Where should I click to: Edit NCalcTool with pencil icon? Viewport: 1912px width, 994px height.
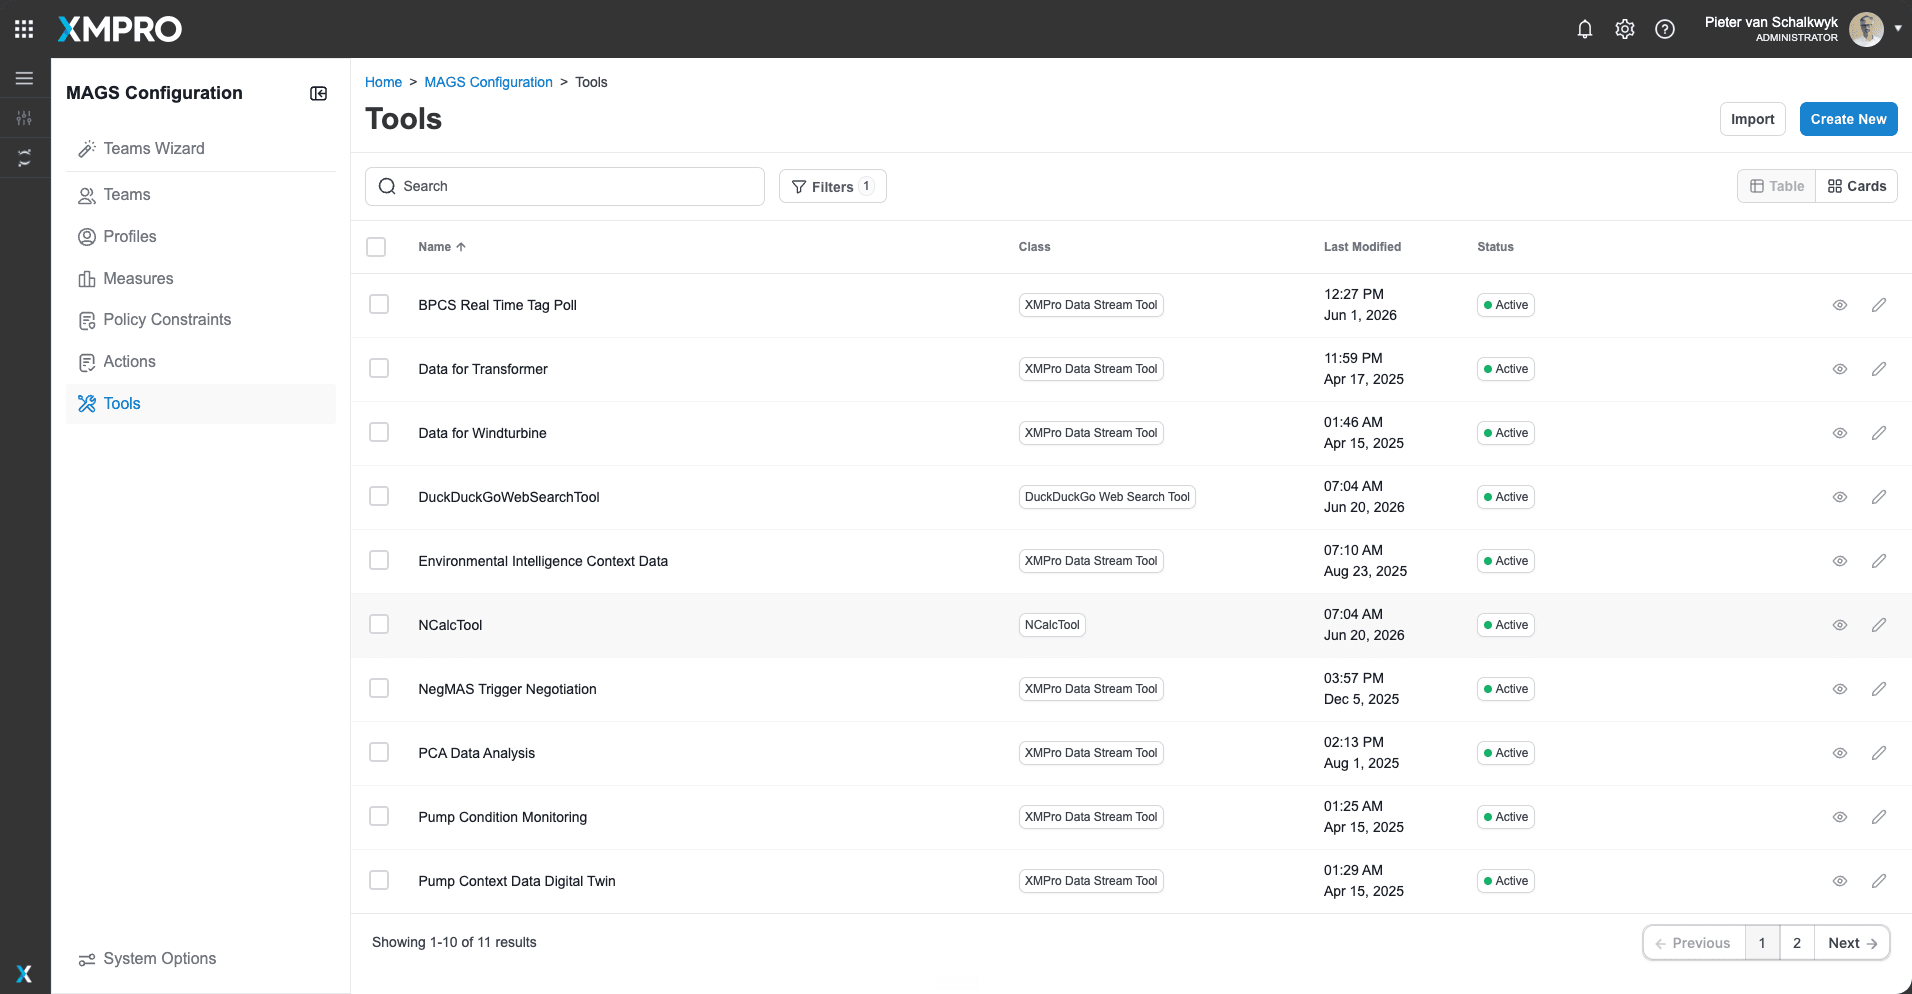pyautogui.click(x=1879, y=625)
